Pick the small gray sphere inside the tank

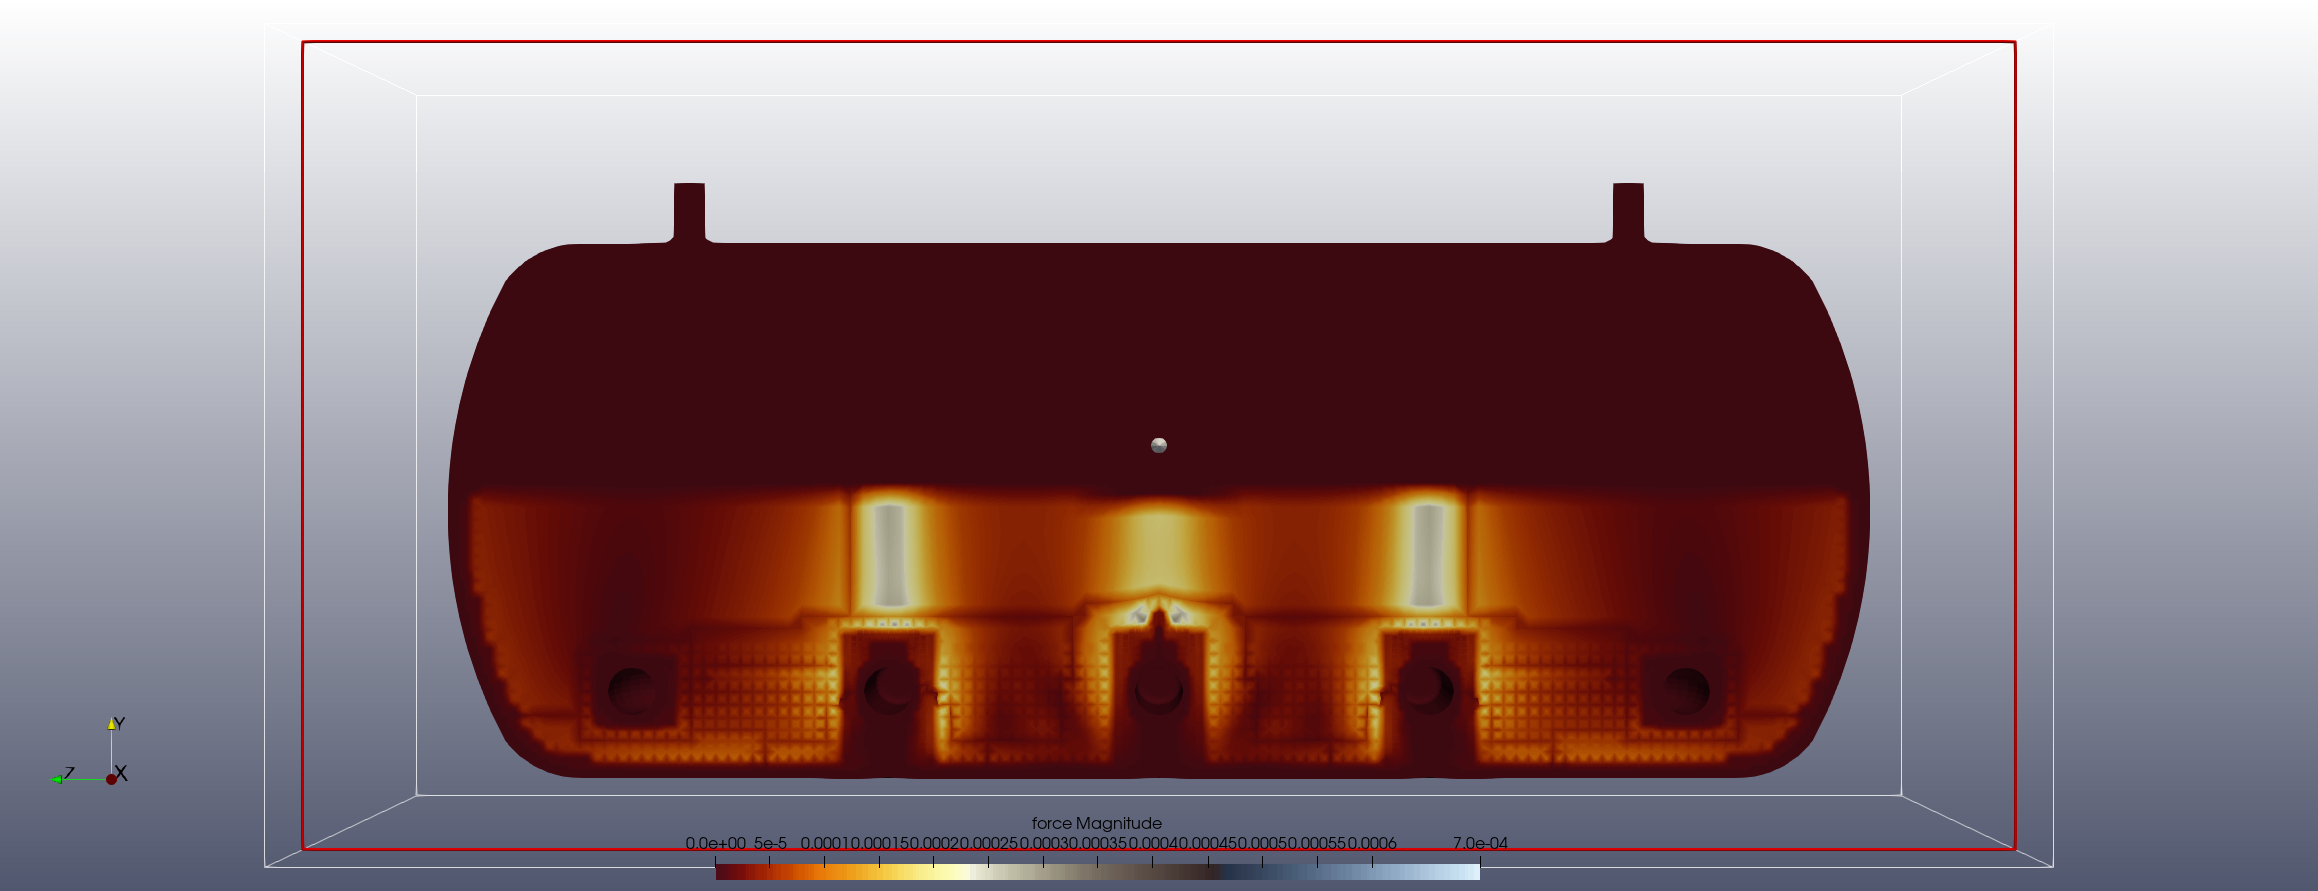coord(1159,445)
